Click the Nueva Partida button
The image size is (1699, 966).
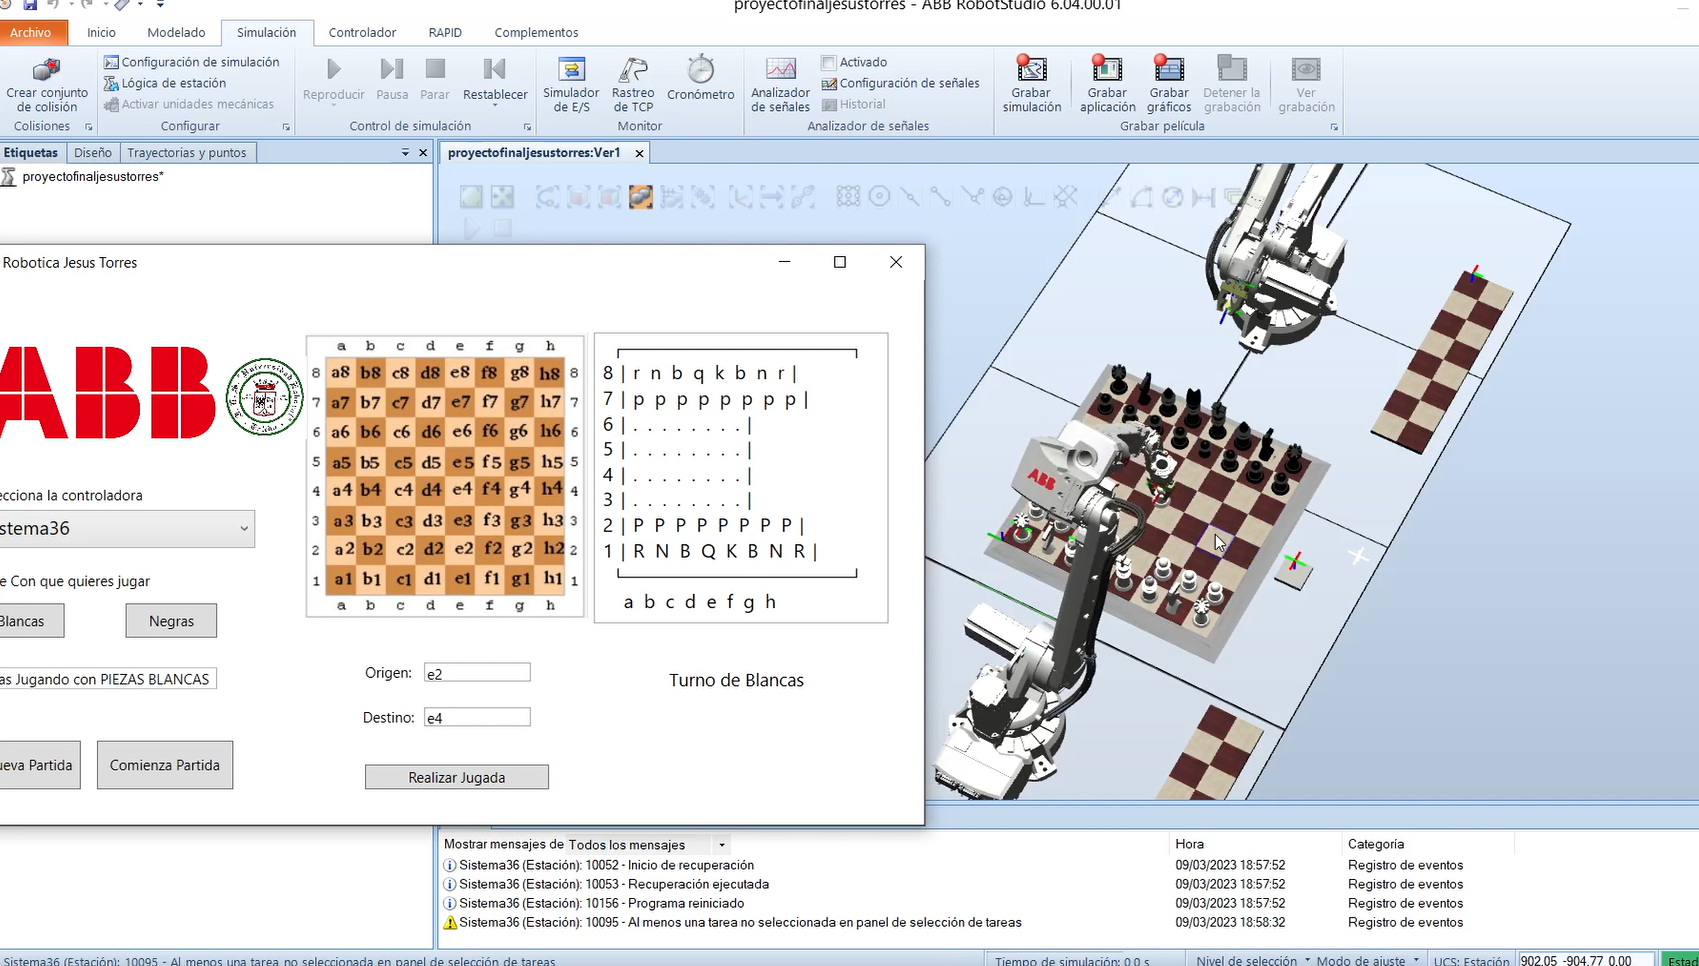(38, 765)
